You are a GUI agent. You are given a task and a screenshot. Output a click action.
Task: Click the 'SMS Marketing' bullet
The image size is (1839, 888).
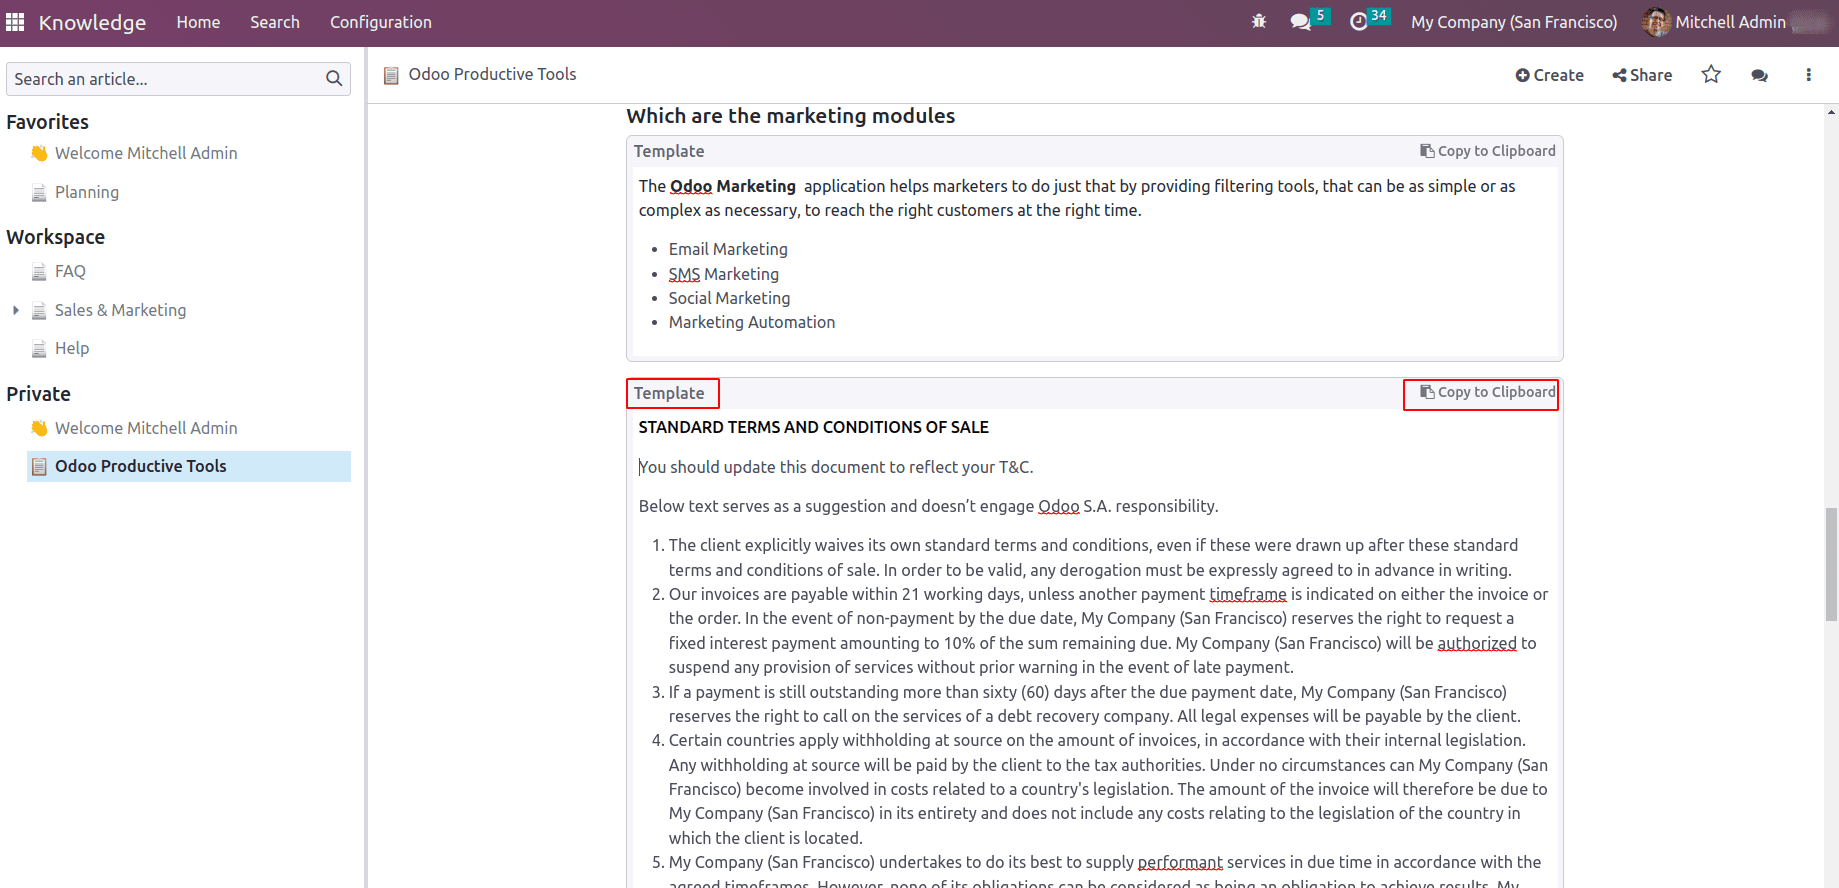coord(724,274)
